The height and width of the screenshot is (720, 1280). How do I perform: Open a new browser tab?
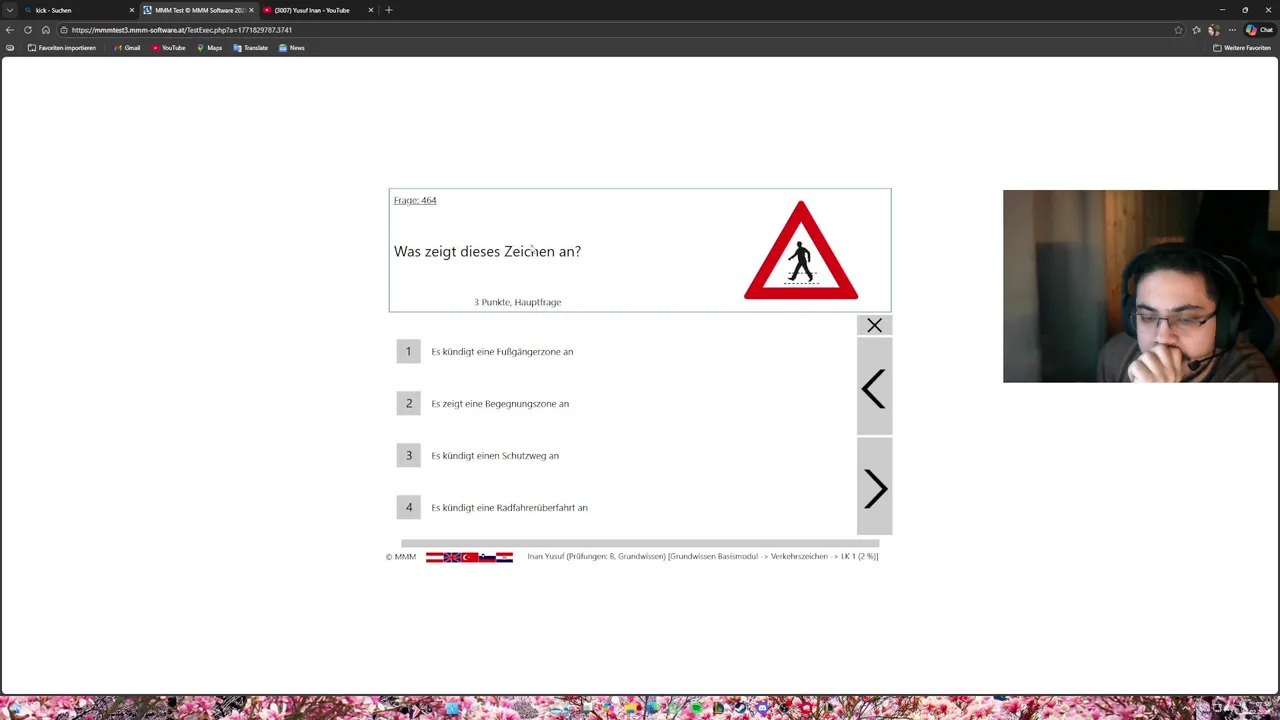(389, 10)
